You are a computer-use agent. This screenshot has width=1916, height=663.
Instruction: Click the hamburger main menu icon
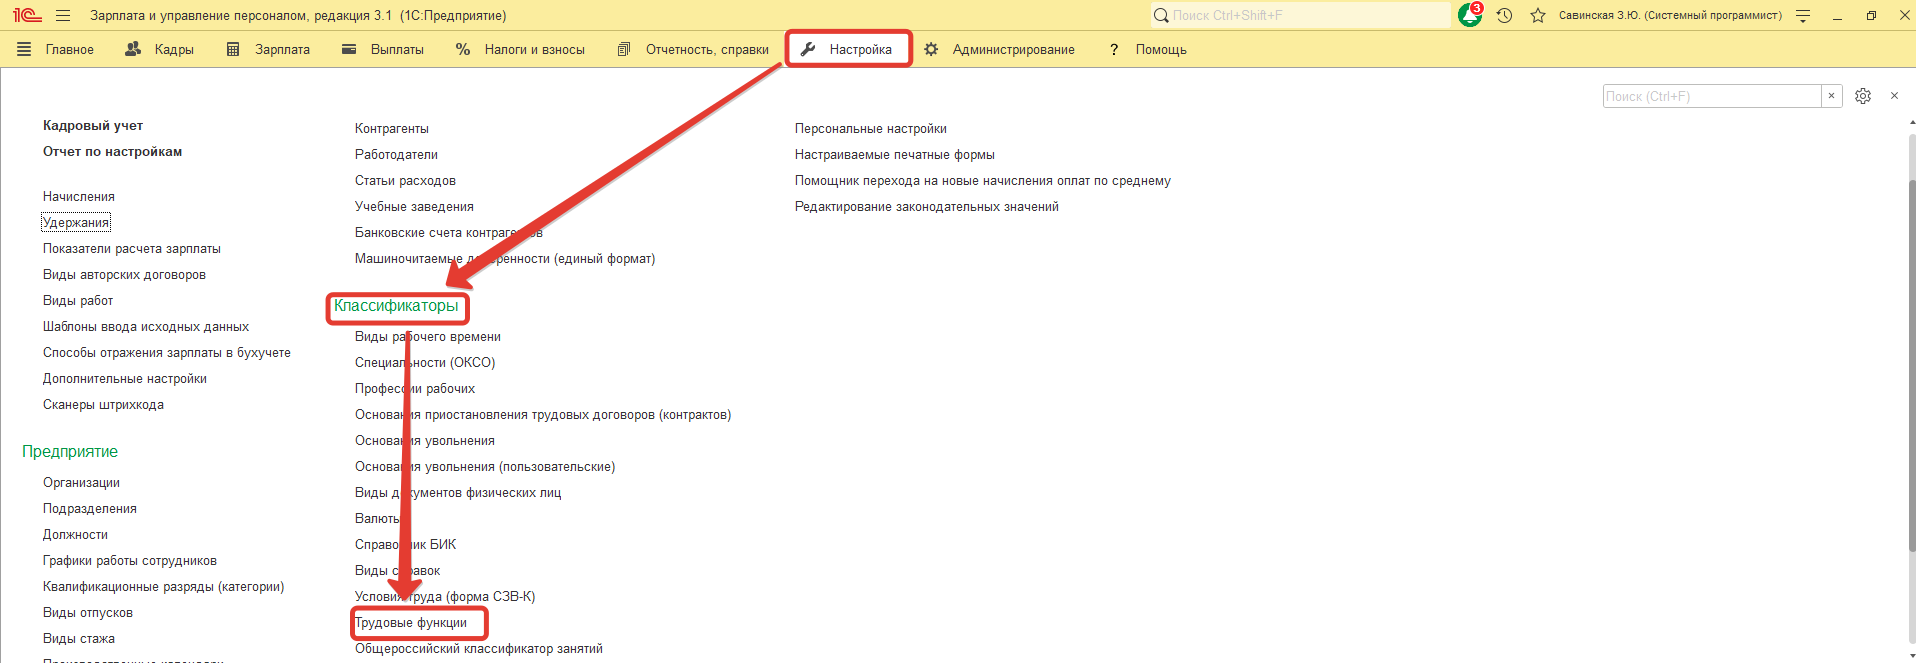63,15
